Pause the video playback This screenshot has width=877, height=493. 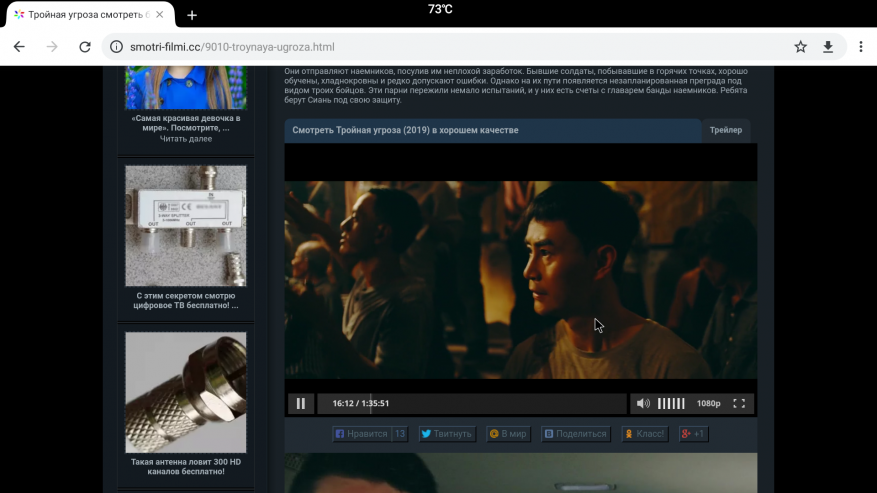[300, 404]
